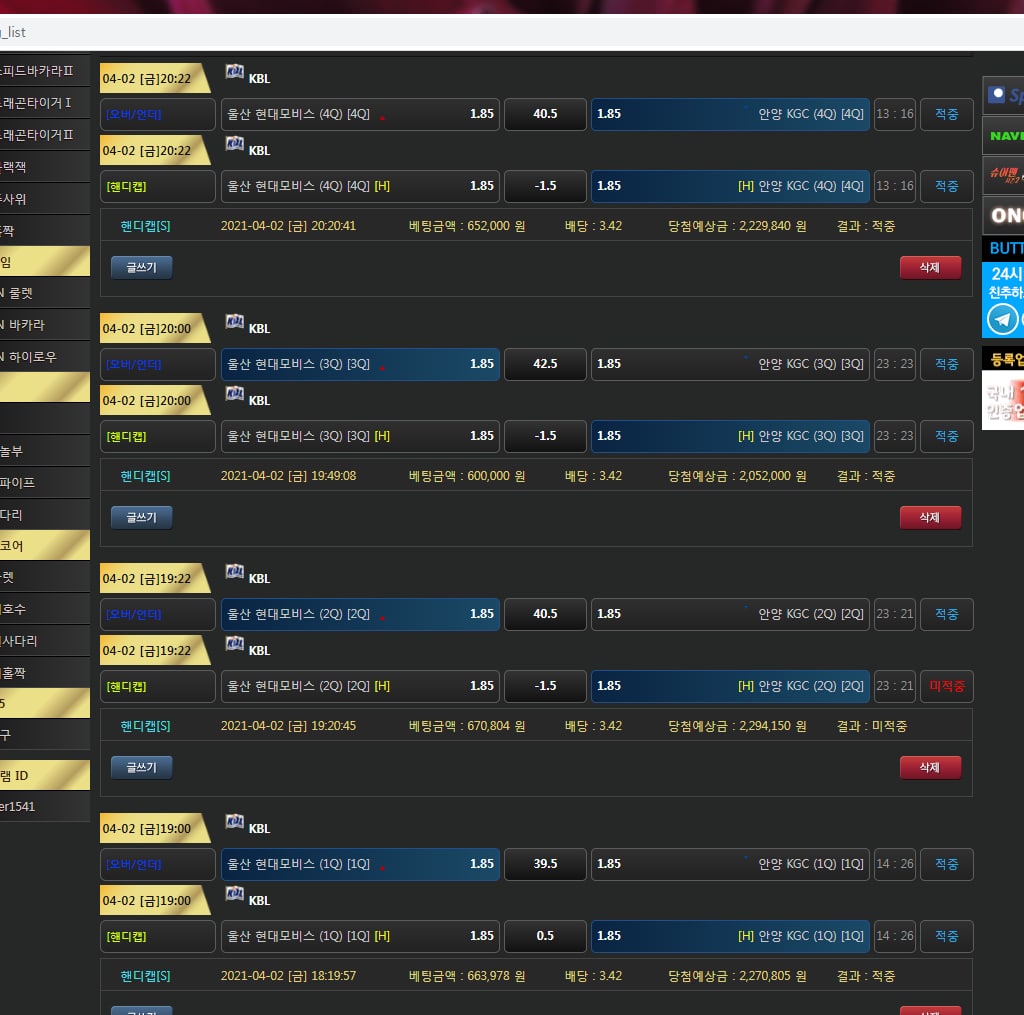Image resolution: width=1024 pixels, height=1015 pixels.
Task: Click 삭제 for the 670,804 원 bet
Action: click(930, 767)
